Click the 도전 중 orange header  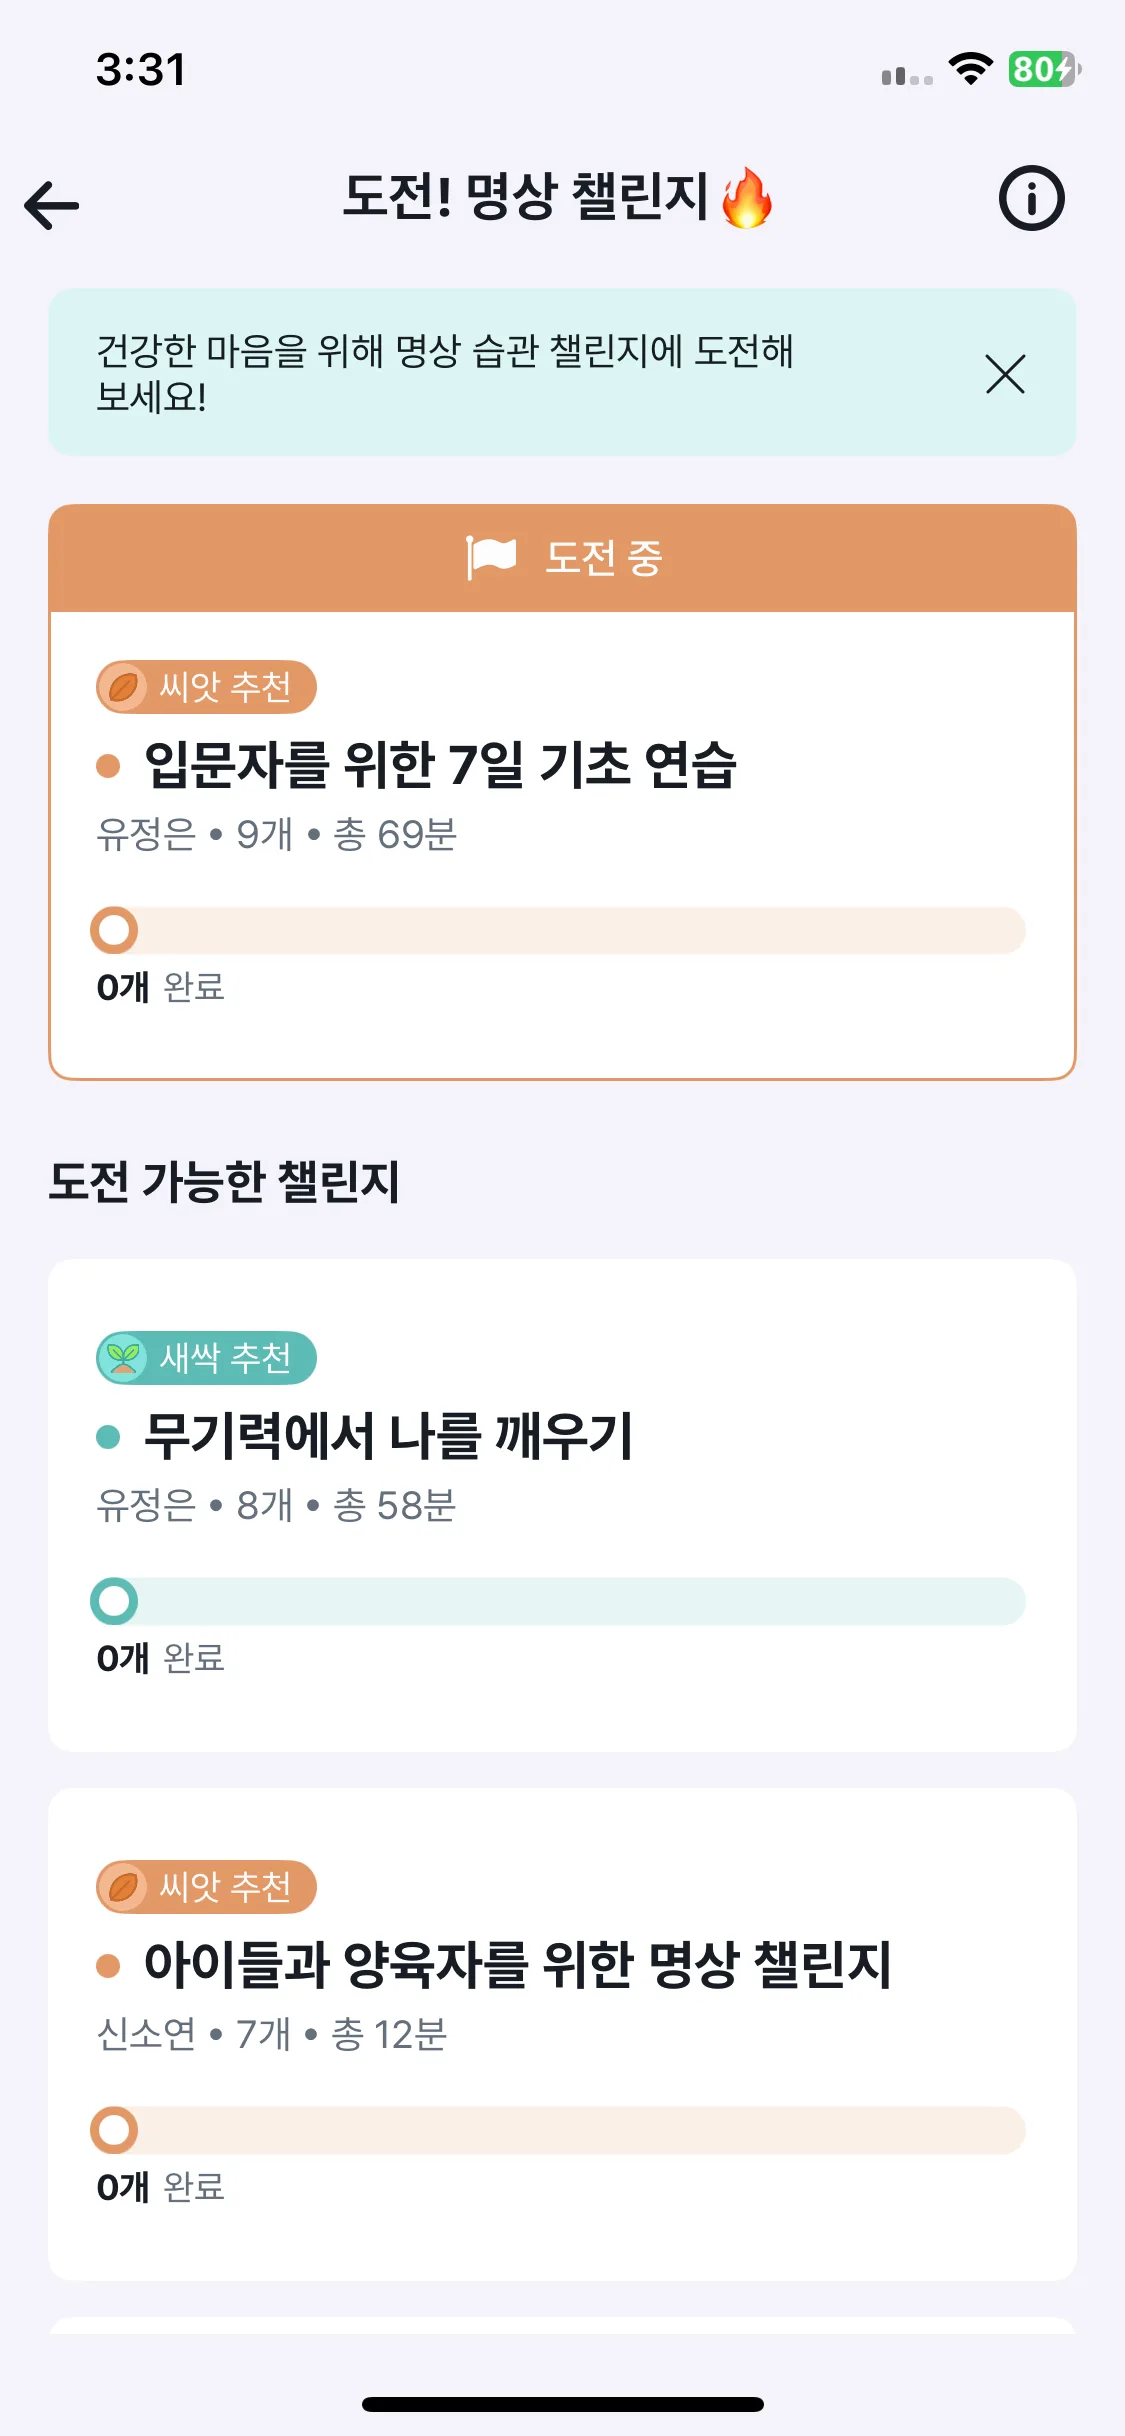coord(562,558)
